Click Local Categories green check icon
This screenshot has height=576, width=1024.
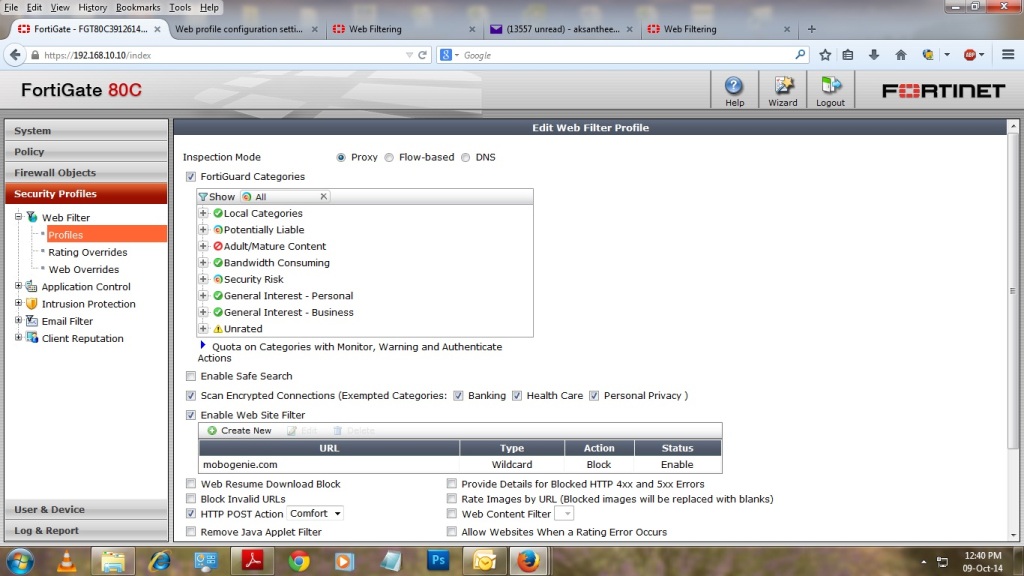point(218,213)
